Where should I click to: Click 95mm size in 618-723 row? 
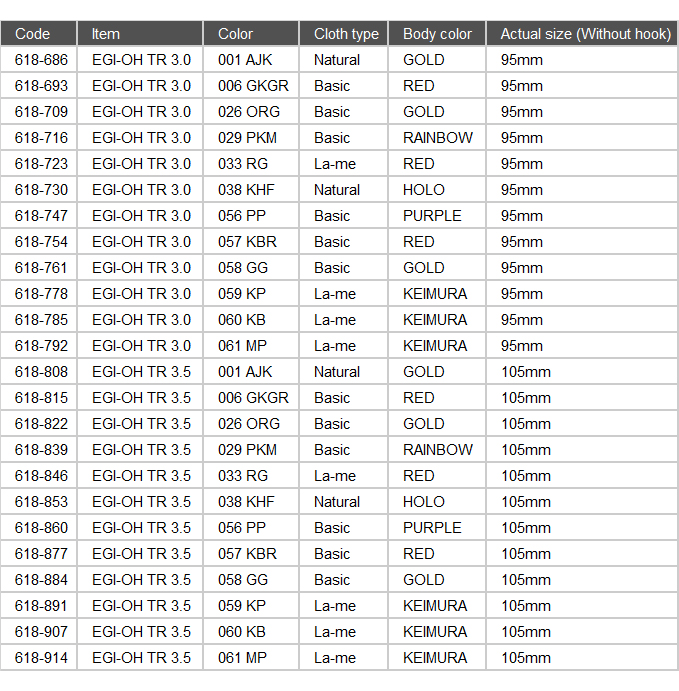[522, 164]
